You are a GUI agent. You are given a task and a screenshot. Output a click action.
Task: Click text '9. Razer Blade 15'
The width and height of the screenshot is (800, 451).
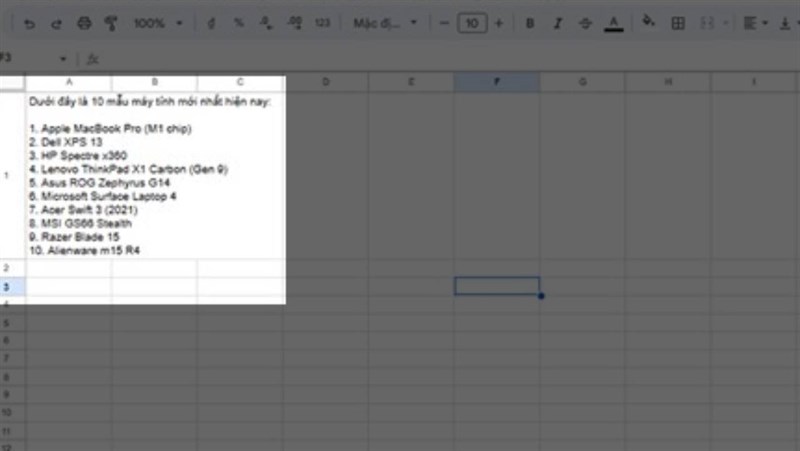coord(74,237)
